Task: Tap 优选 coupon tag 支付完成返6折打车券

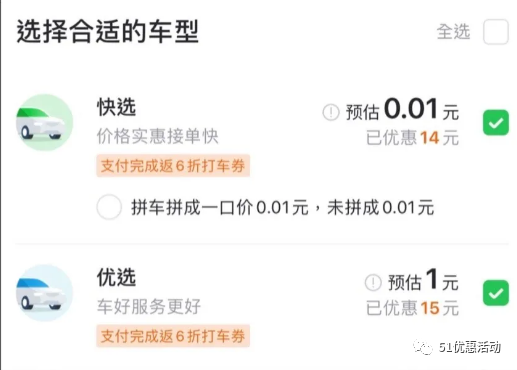Action: 173,336
